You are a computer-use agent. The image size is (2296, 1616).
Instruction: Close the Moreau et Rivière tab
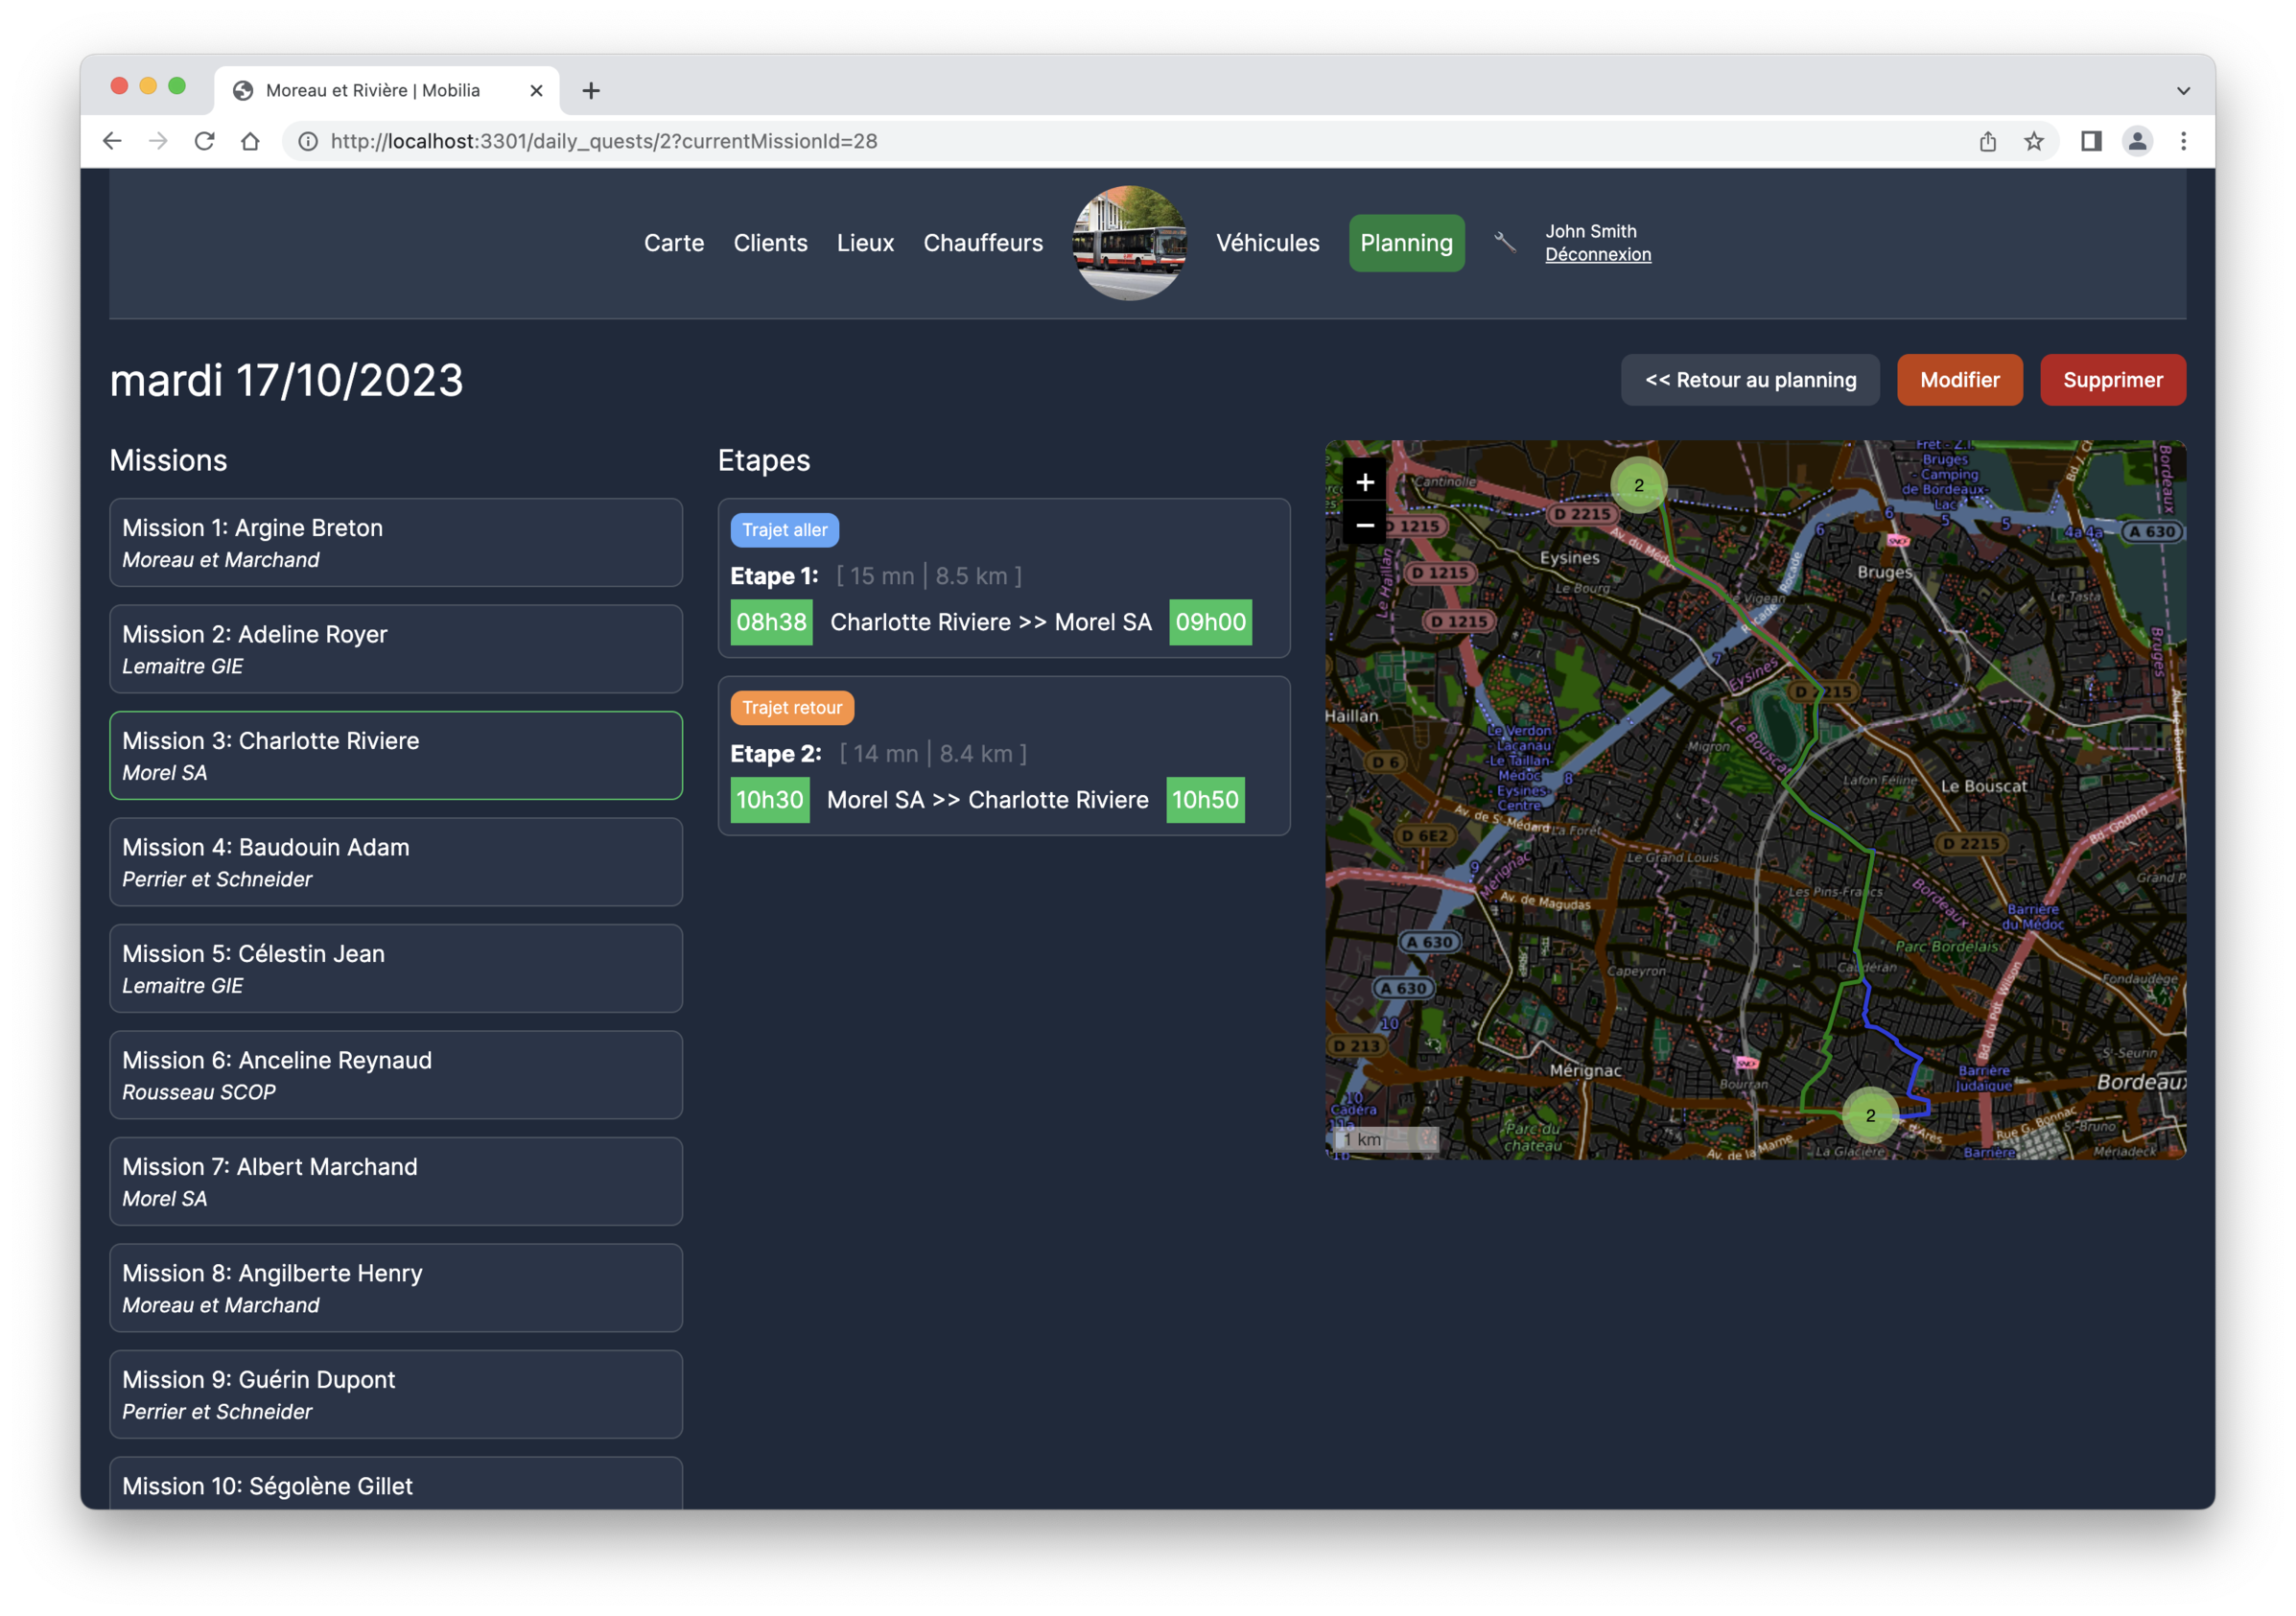[536, 90]
